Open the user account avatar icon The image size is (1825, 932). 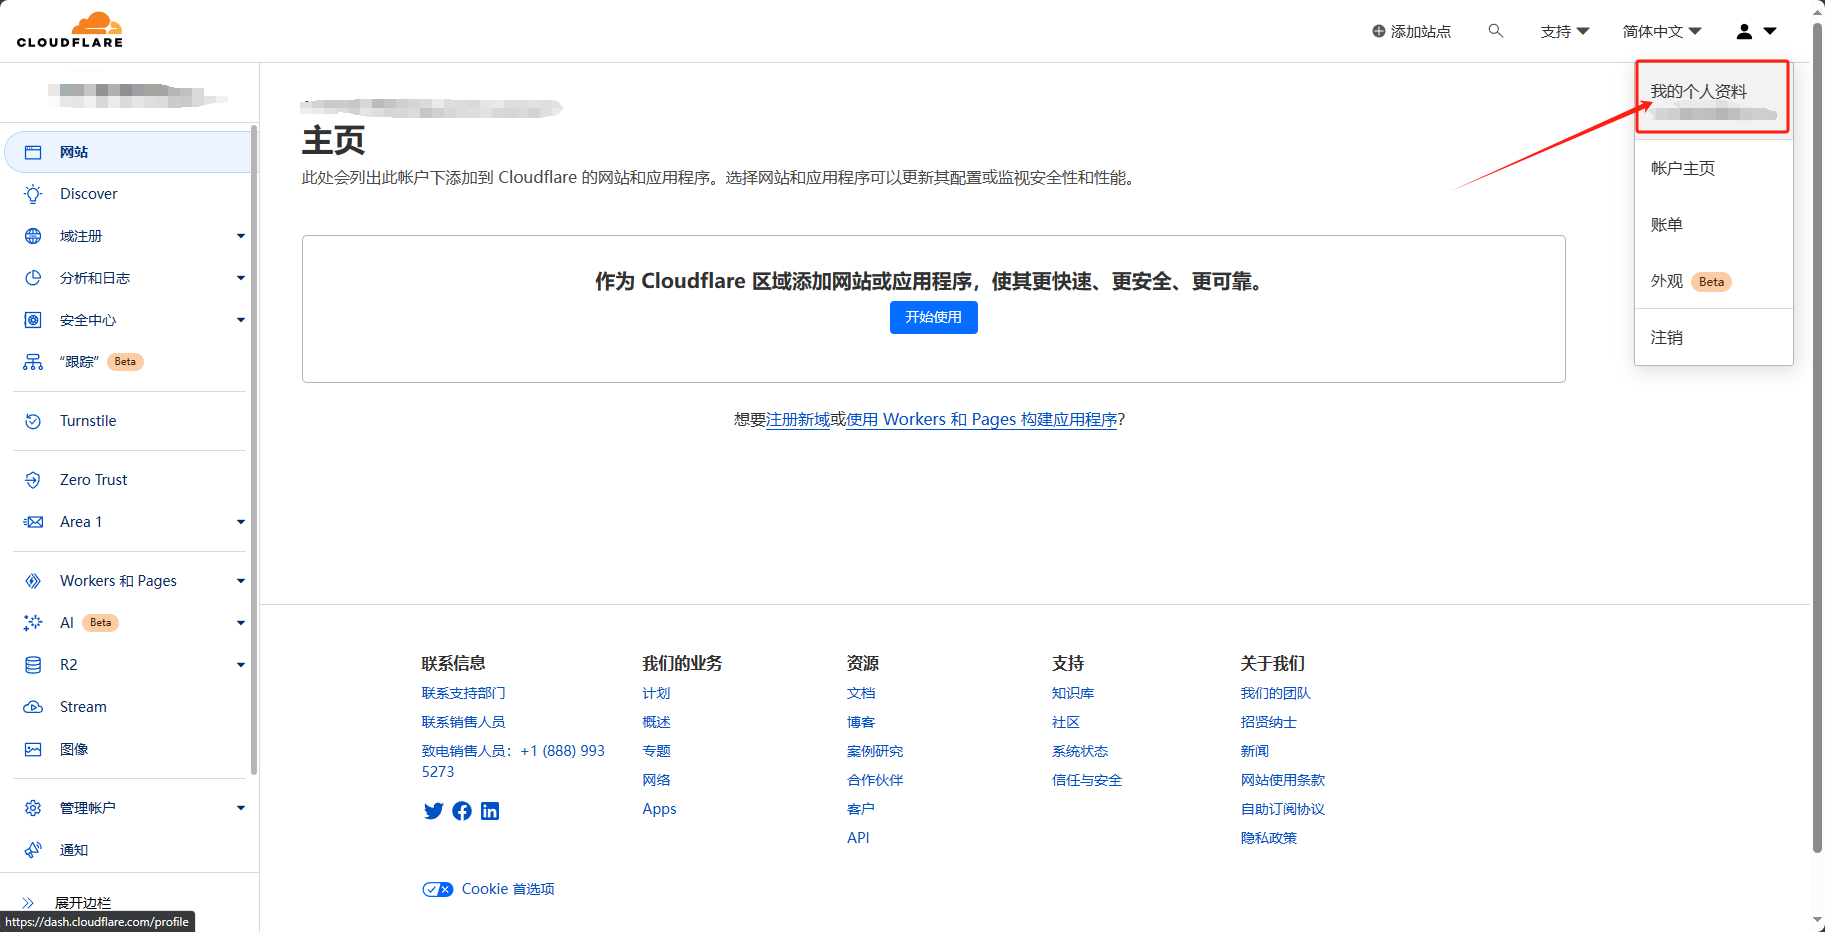click(x=1744, y=31)
